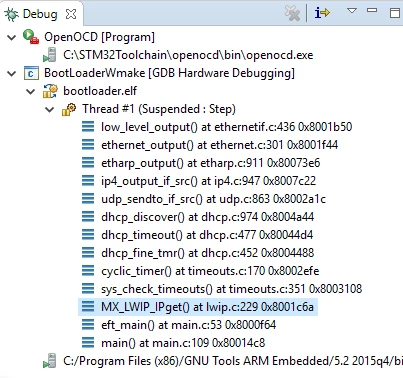Select eft_main() at main.c:53 frame
Viewport: 403px width, 378px height.
pos(188,325)
